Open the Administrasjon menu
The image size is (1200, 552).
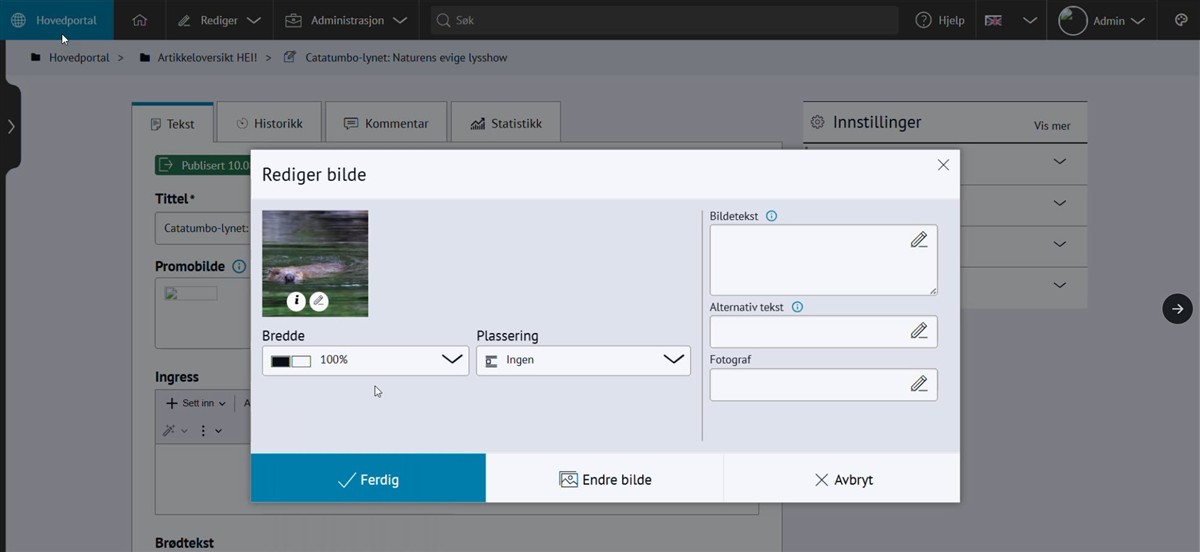[346, 20]
